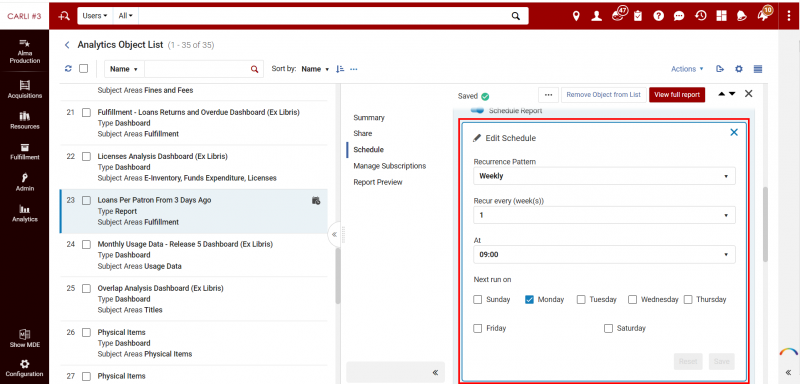Click red search icon in Name filter
This screenshot has height=384, width=800.
[x=255, y=69]
